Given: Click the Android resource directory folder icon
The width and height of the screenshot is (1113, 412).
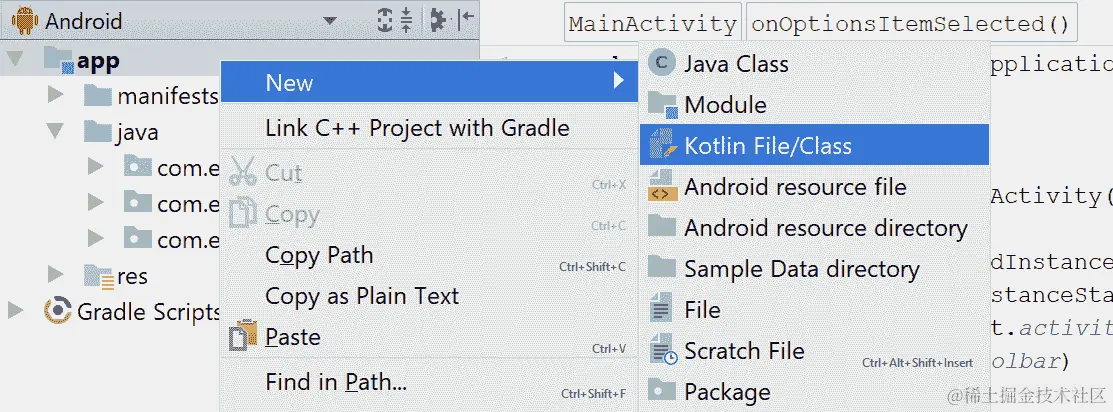Looking at the screenshot, I should [662, 226].
